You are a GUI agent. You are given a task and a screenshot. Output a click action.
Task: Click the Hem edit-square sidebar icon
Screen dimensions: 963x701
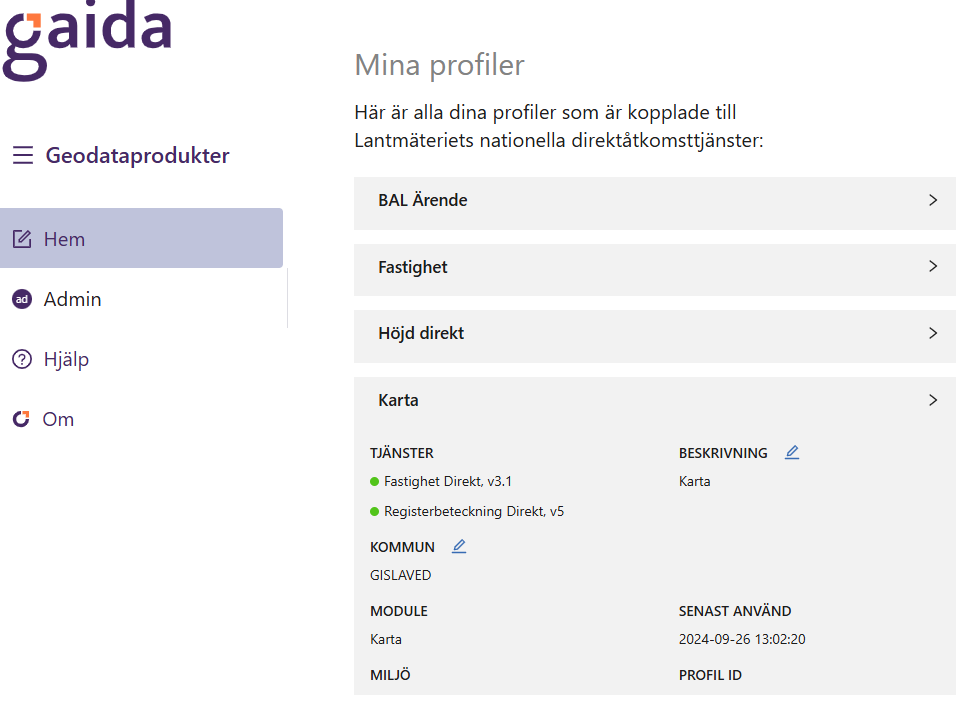21,239
